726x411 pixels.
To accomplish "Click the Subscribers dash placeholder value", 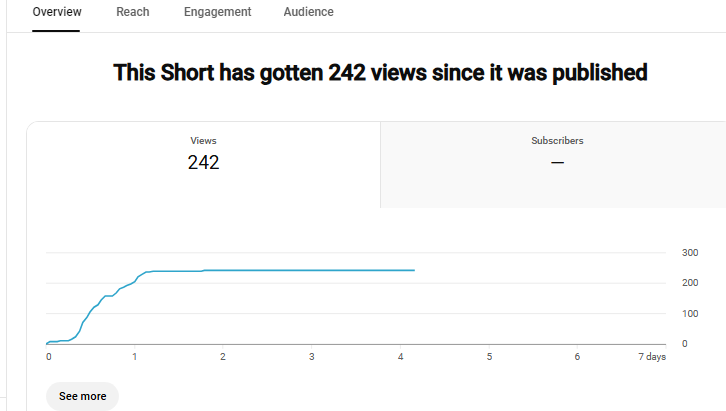I will pos(557,162).
